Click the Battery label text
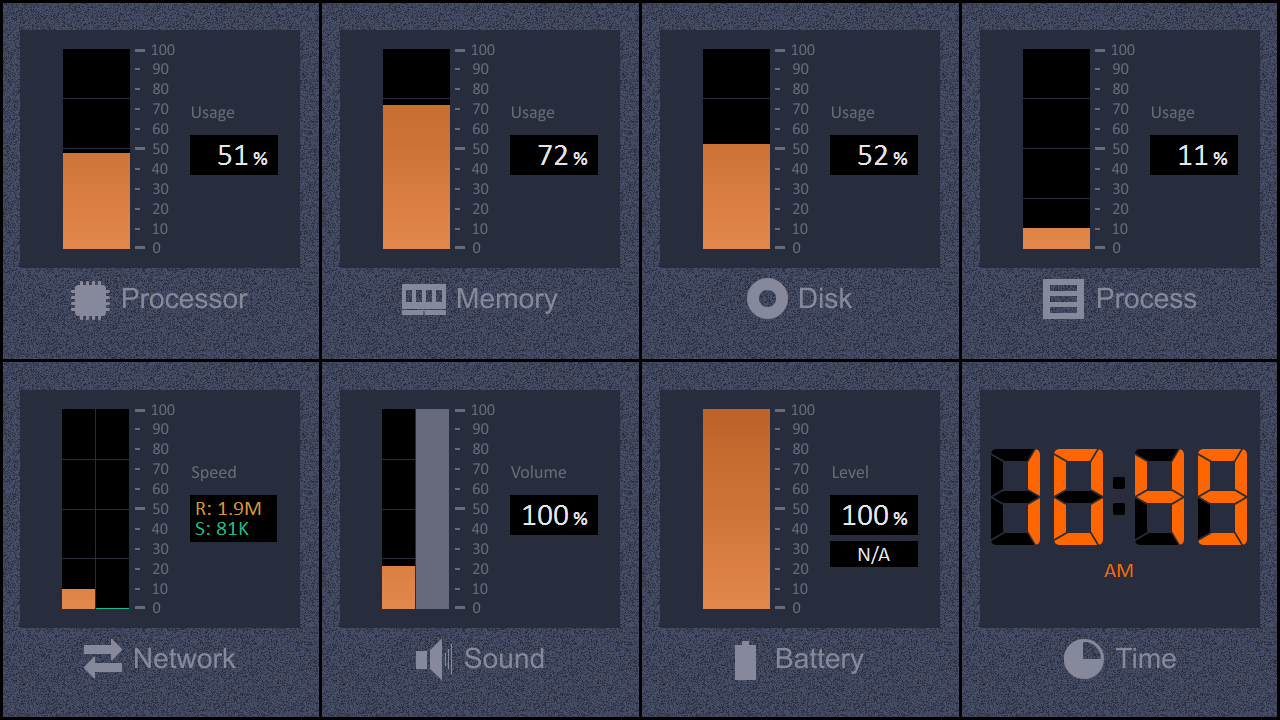The height and width of the screenshot is (720, 1280). [x=819, y=659]
